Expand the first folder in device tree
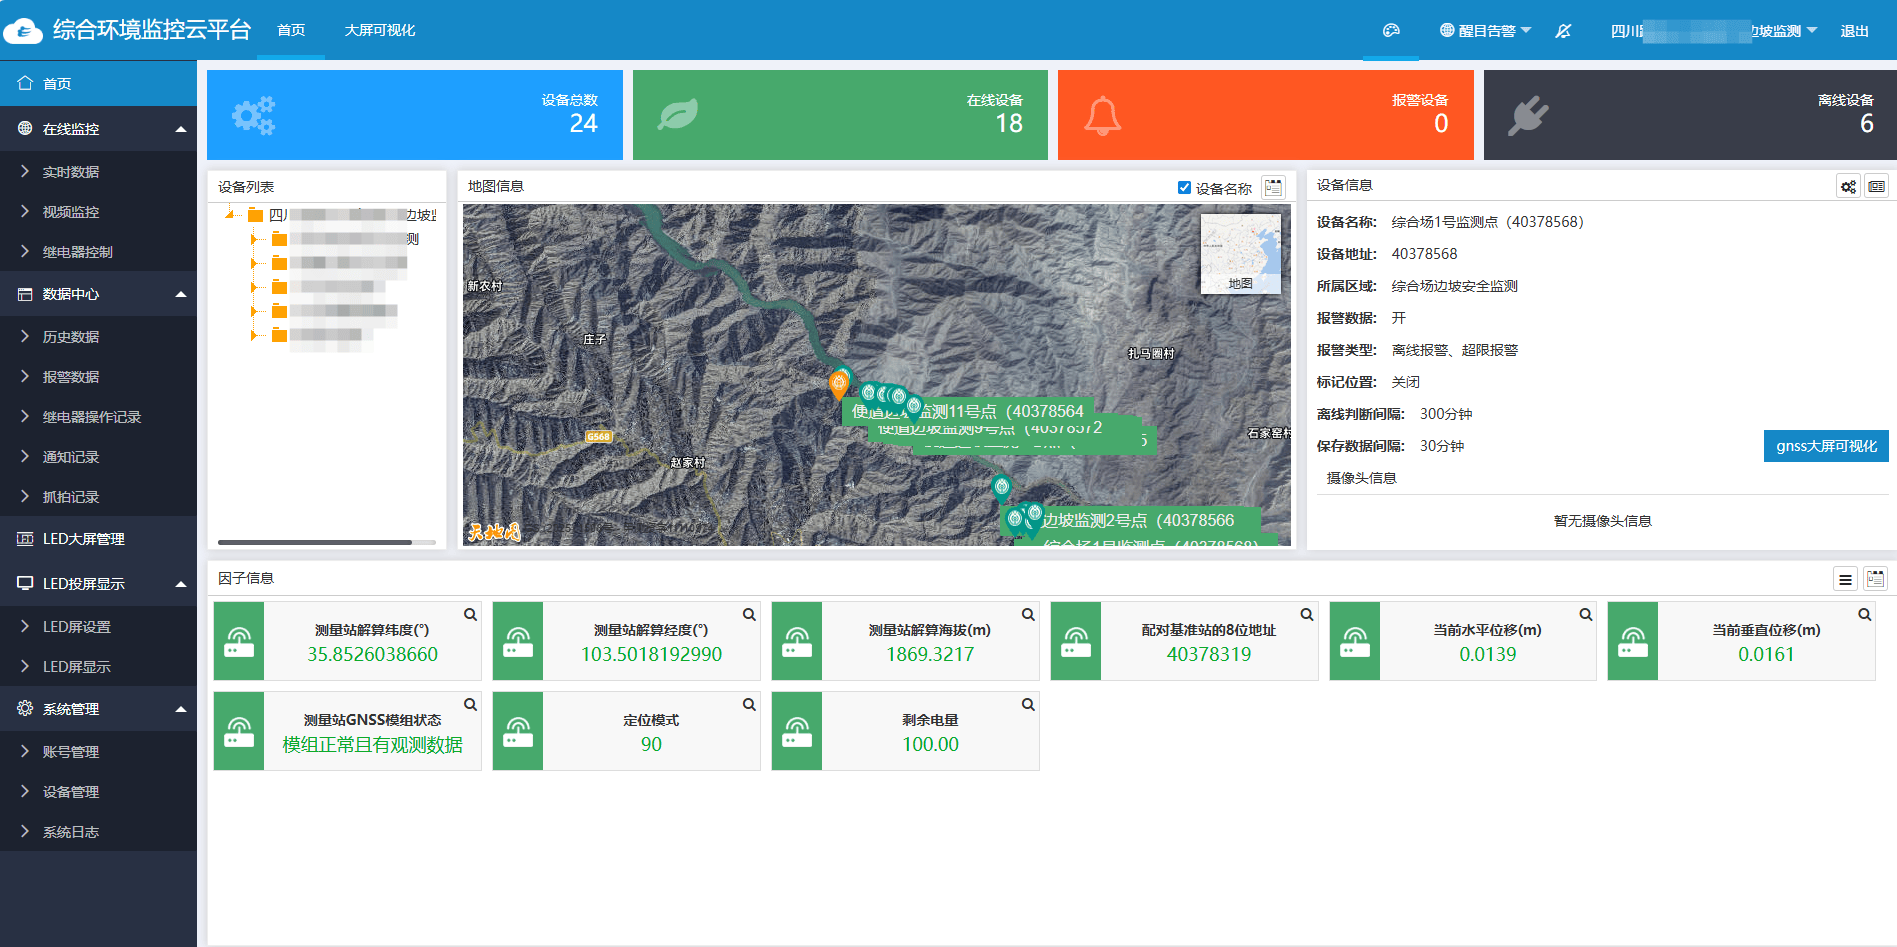 click(x=253, y=239)
